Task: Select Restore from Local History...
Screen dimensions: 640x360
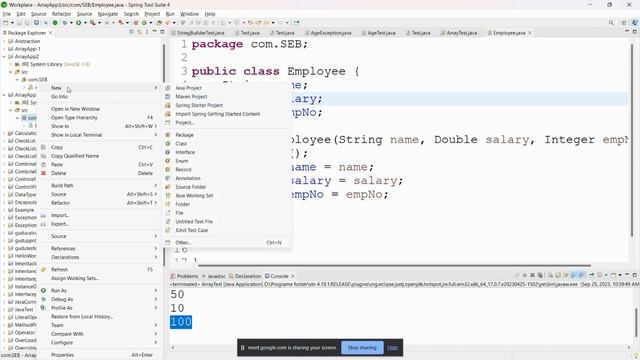Action: pos(82,316)
